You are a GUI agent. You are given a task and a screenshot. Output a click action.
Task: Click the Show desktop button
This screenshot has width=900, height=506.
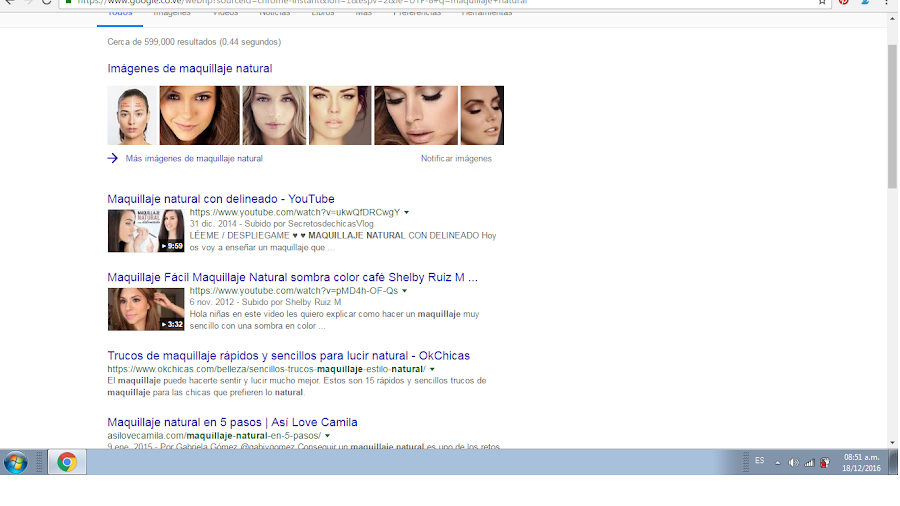pyautogui.click(x=893, y=462)
